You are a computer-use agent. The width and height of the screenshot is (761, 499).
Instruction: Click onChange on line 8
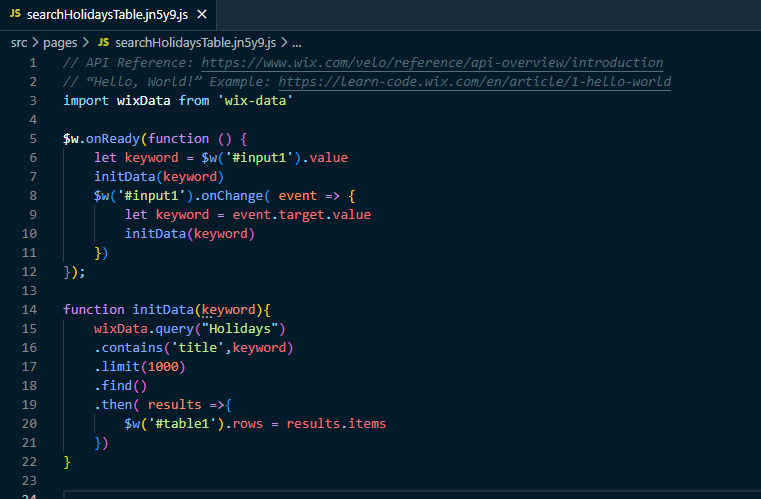(232, 196)
